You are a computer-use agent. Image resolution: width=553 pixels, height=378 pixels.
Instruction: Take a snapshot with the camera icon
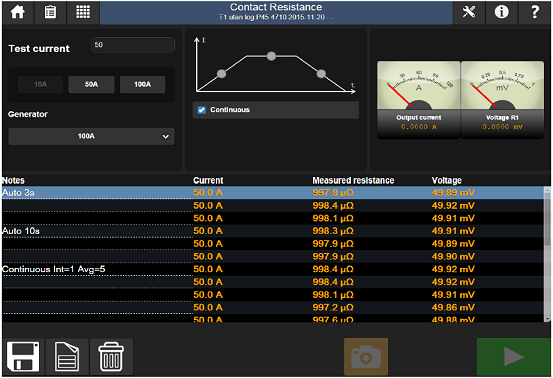tap(366, 356)
